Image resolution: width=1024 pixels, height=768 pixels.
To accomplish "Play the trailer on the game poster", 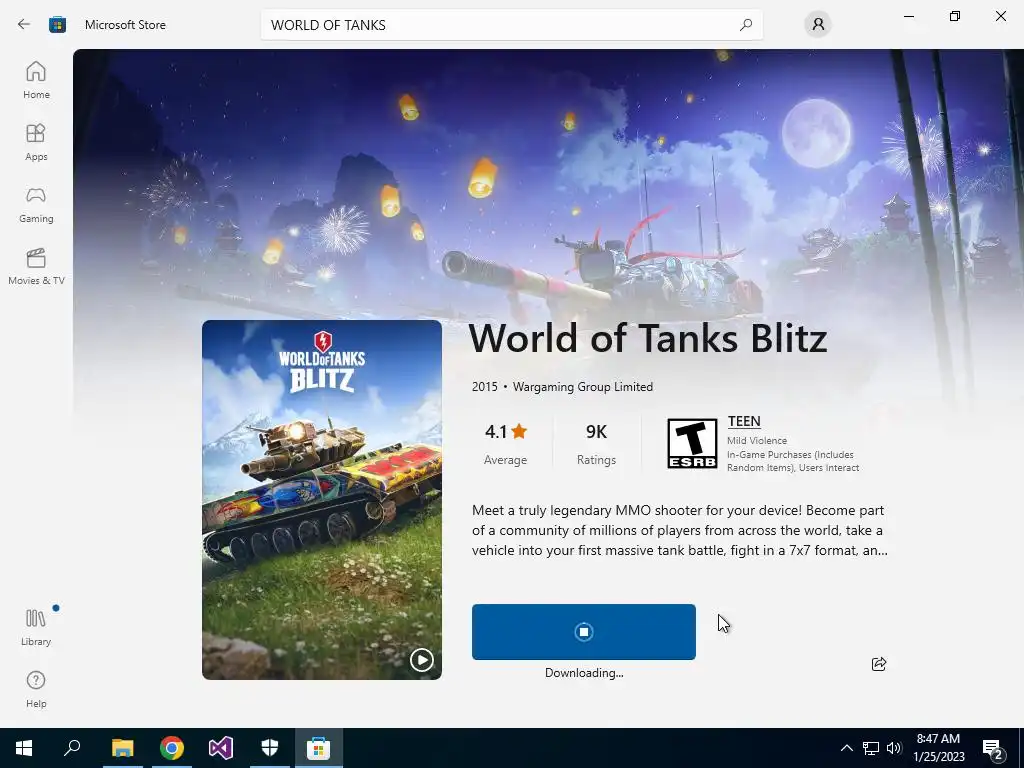I will tap(421, 660).
